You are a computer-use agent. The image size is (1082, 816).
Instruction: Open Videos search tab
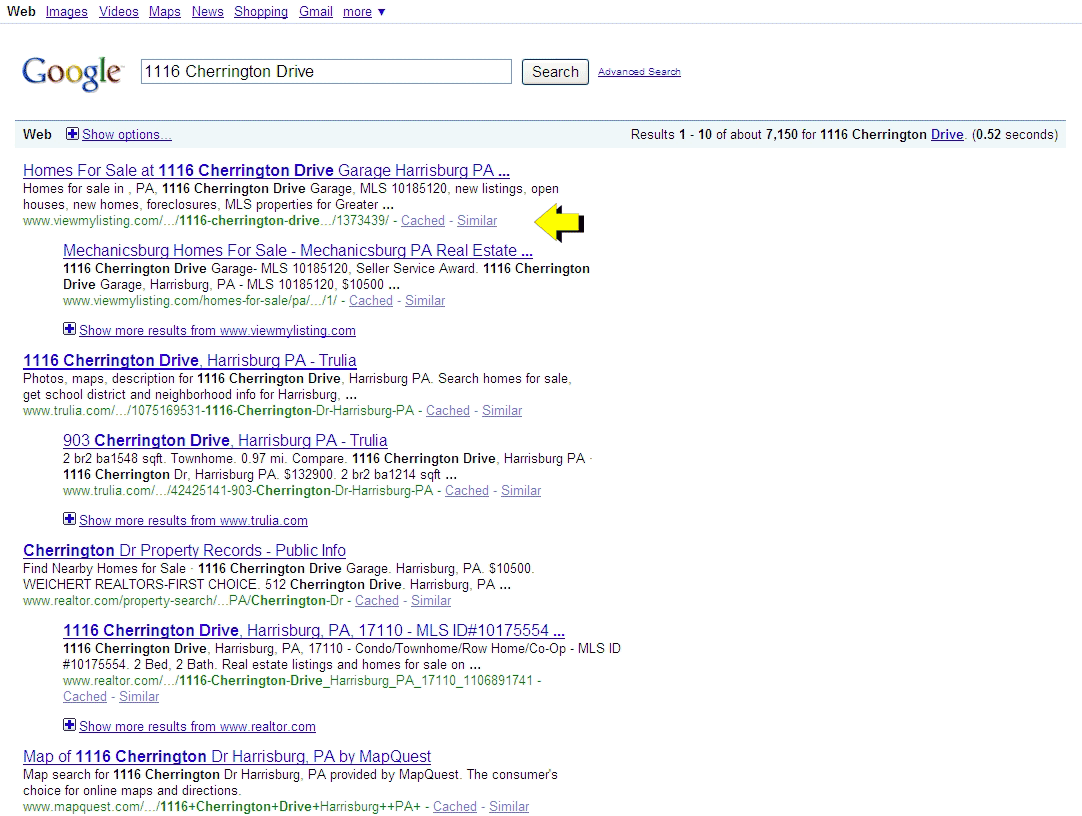(x=119, y=12)
